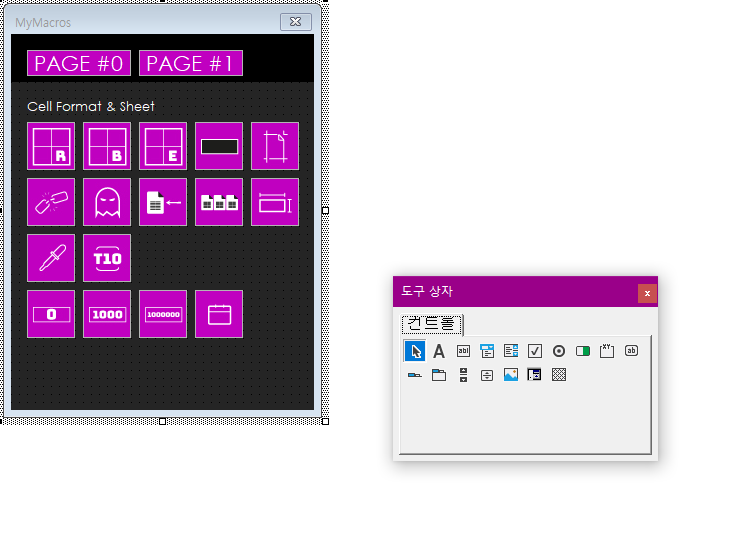Select the ScrollBar control in toolbox

463,375
